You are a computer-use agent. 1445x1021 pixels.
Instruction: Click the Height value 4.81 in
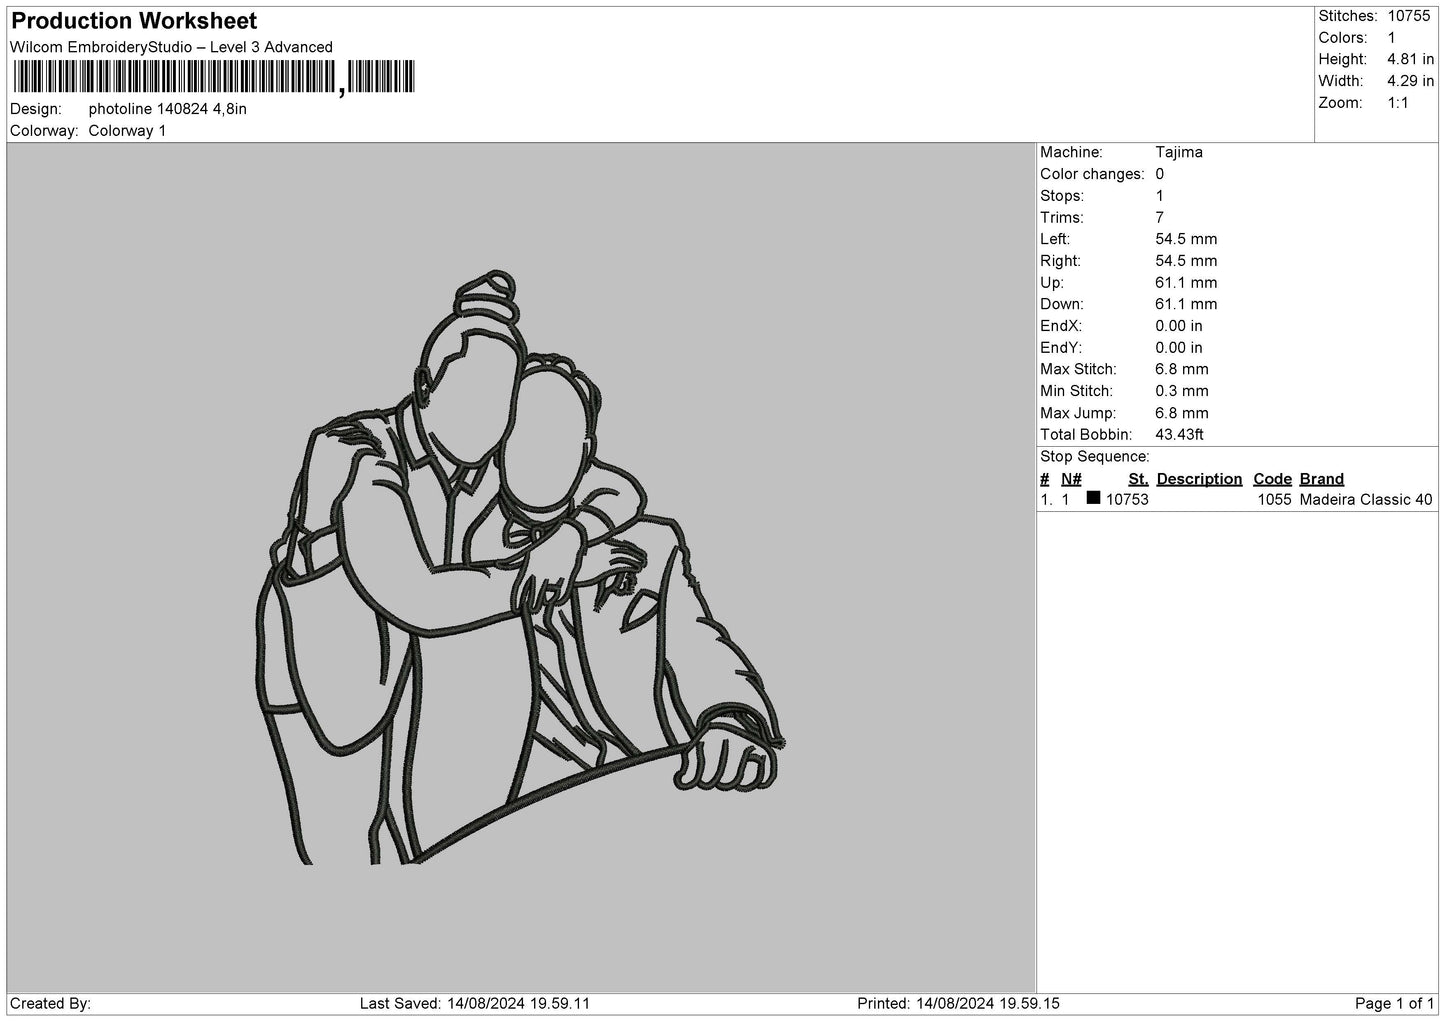(1410, 60)
